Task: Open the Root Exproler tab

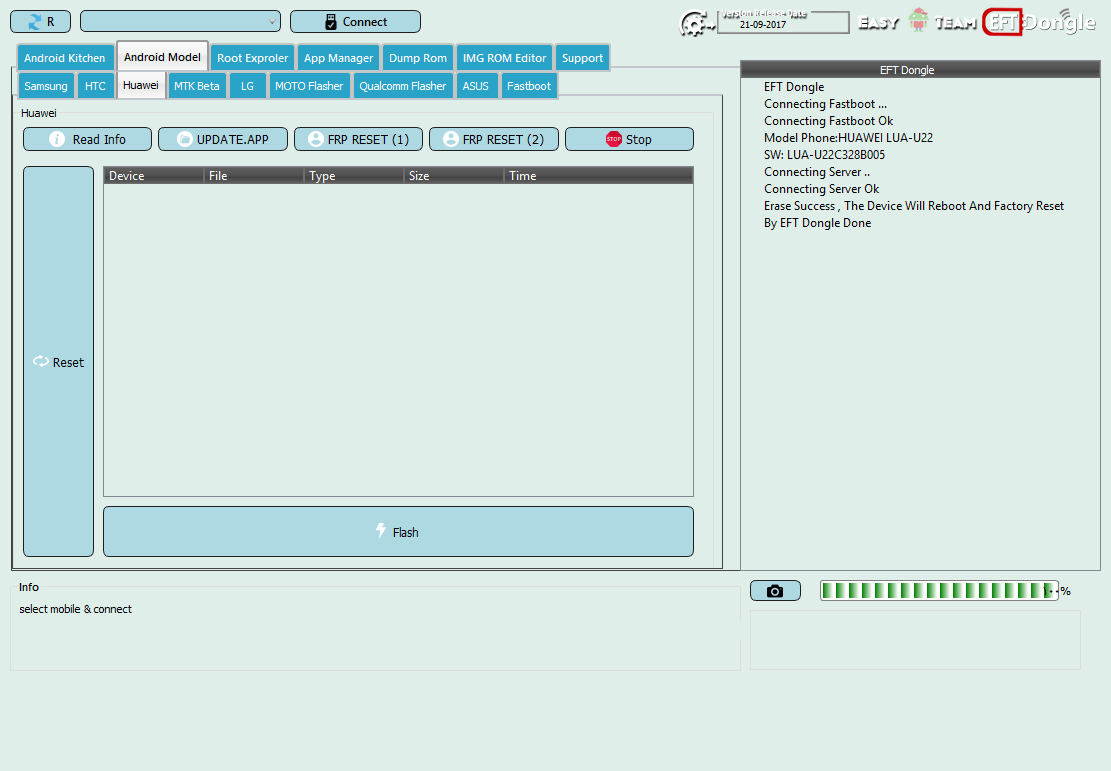Action: pos(252,58)
